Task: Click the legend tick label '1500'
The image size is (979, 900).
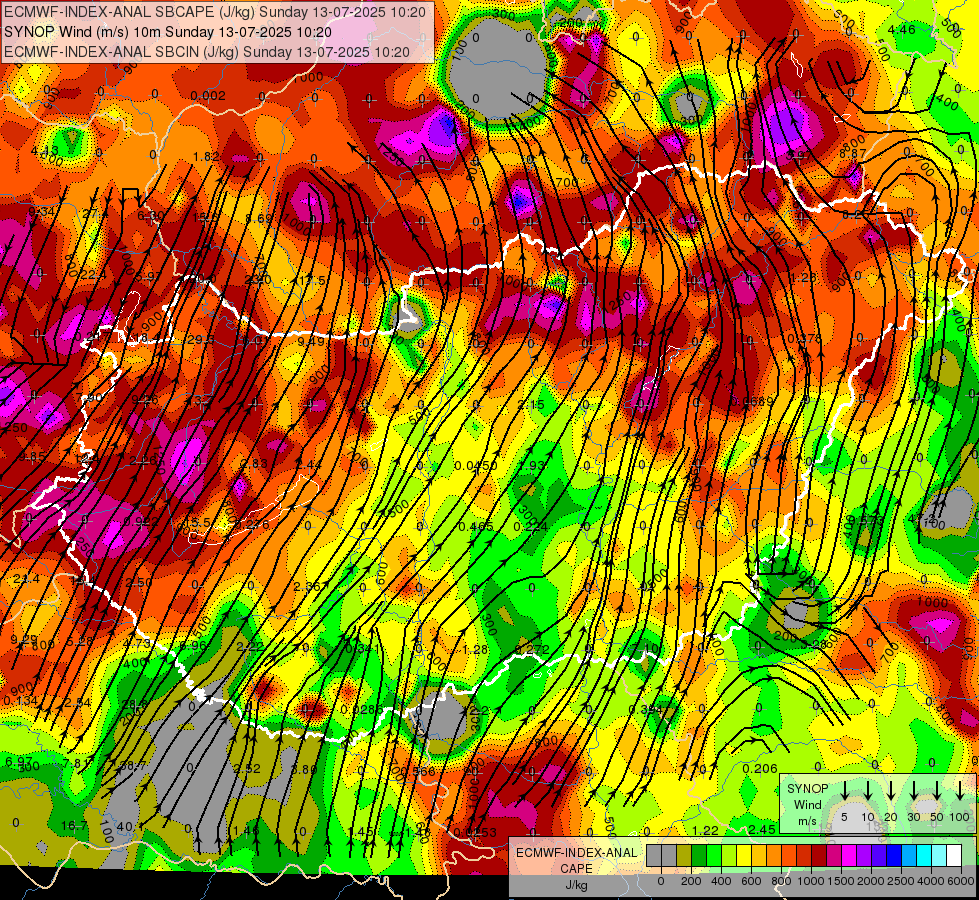Action: 841,881
